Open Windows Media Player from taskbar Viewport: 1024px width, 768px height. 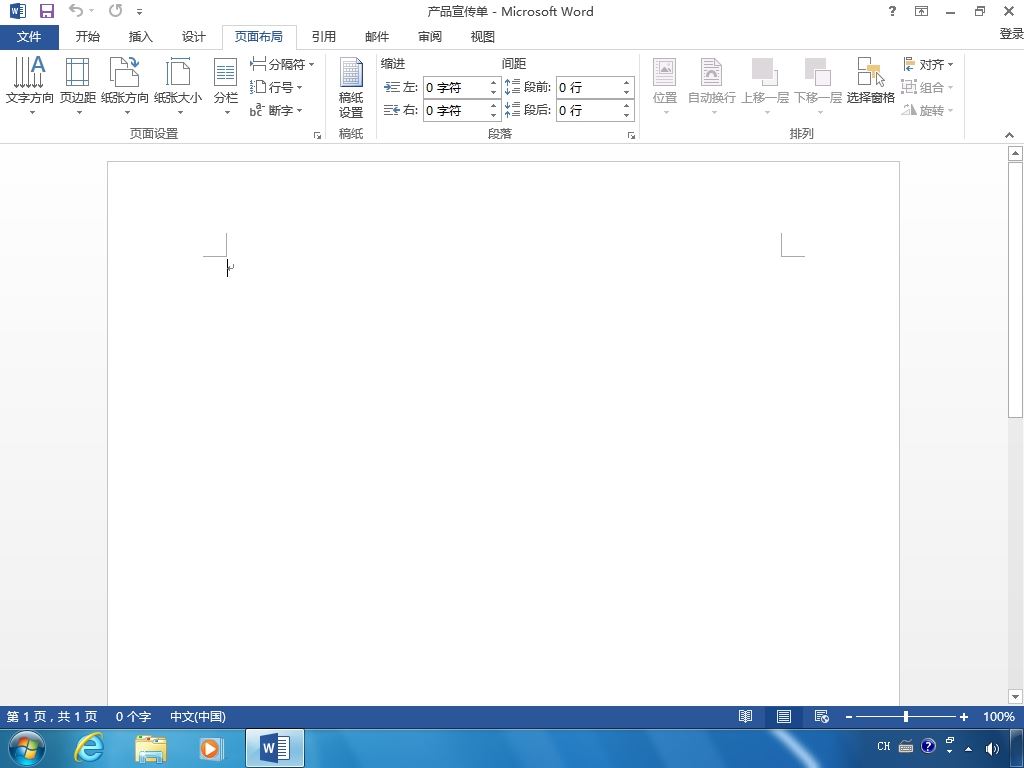211,748
